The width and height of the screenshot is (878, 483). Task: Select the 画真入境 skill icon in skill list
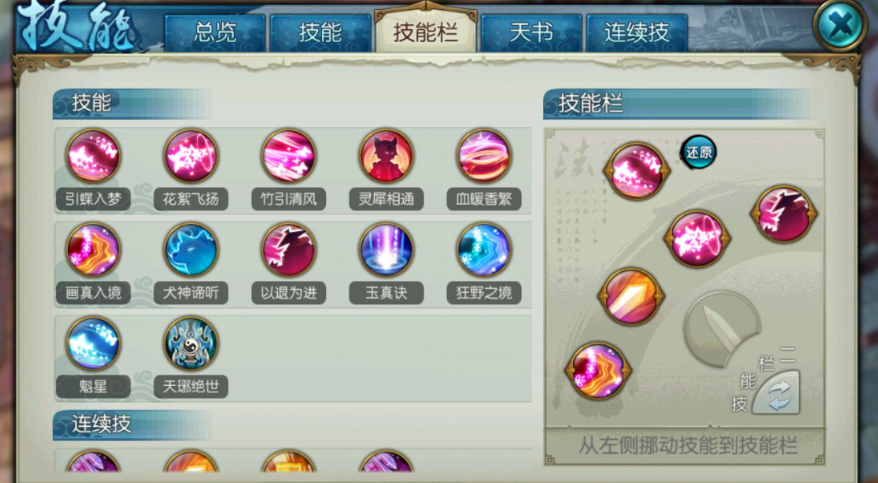click(x=93, y=250)
